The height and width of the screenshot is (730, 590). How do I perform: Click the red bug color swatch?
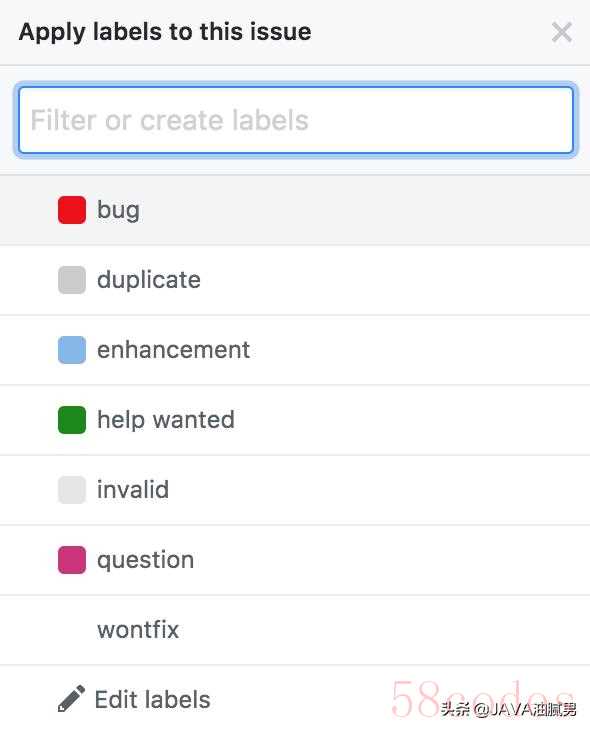point(72,210)
